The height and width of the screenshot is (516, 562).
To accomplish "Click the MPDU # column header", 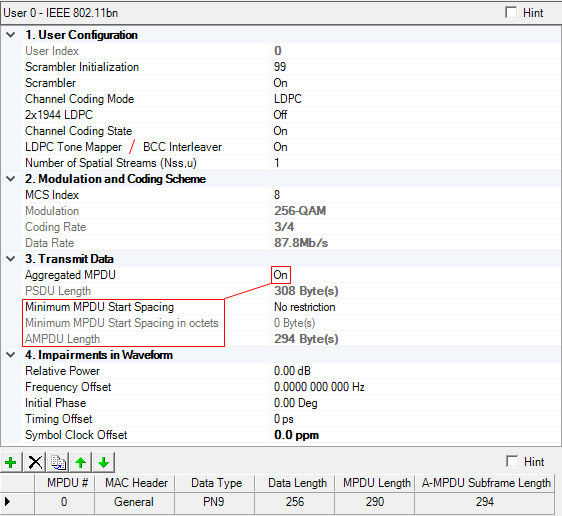I will click(65, 483).
